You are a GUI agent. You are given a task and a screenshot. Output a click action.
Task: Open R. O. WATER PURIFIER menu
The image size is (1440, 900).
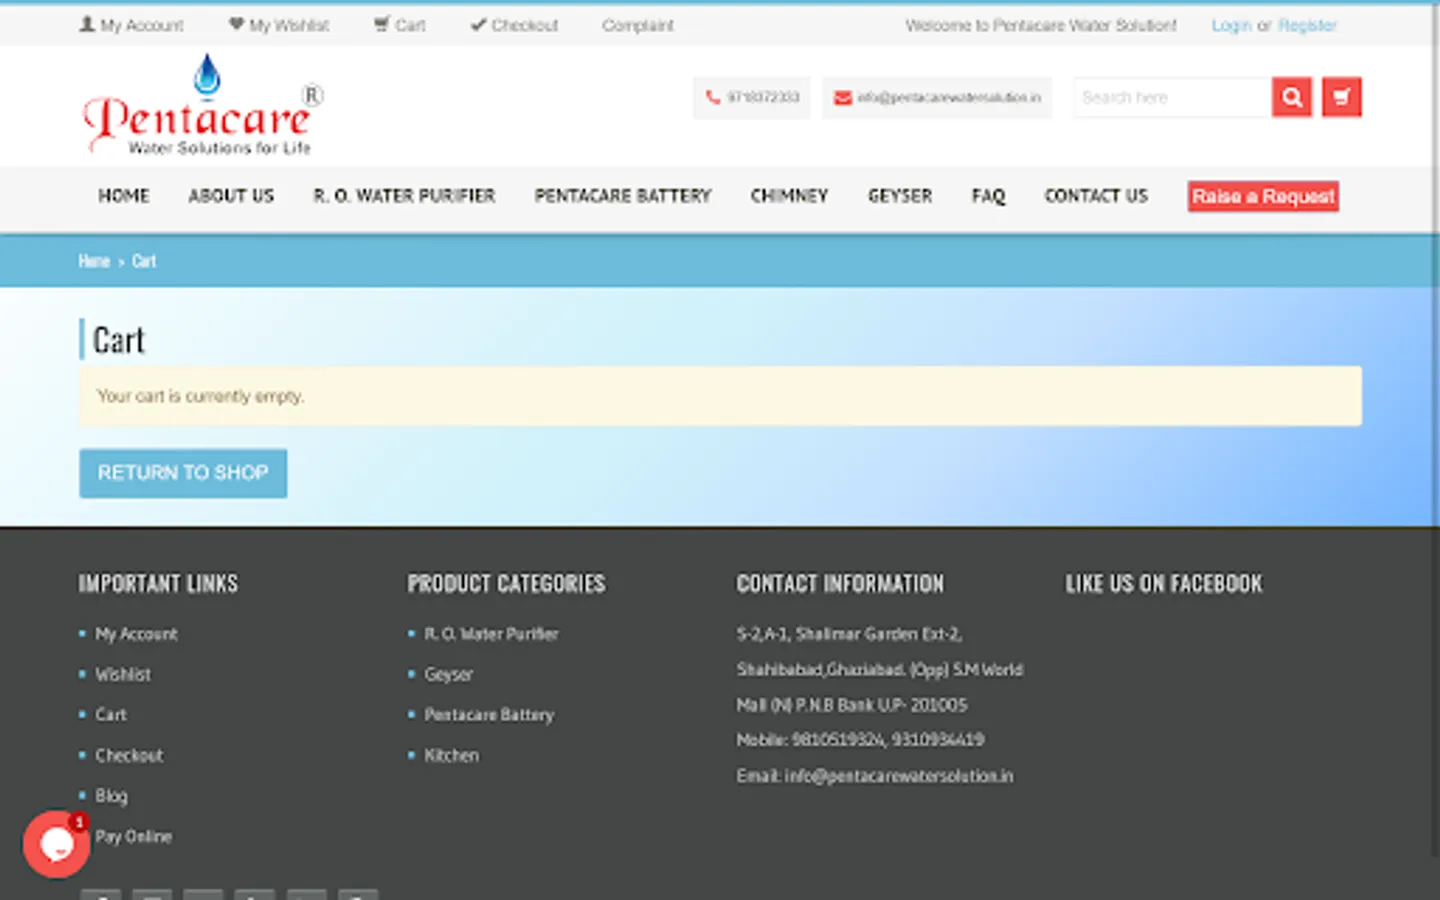[404, 196]
